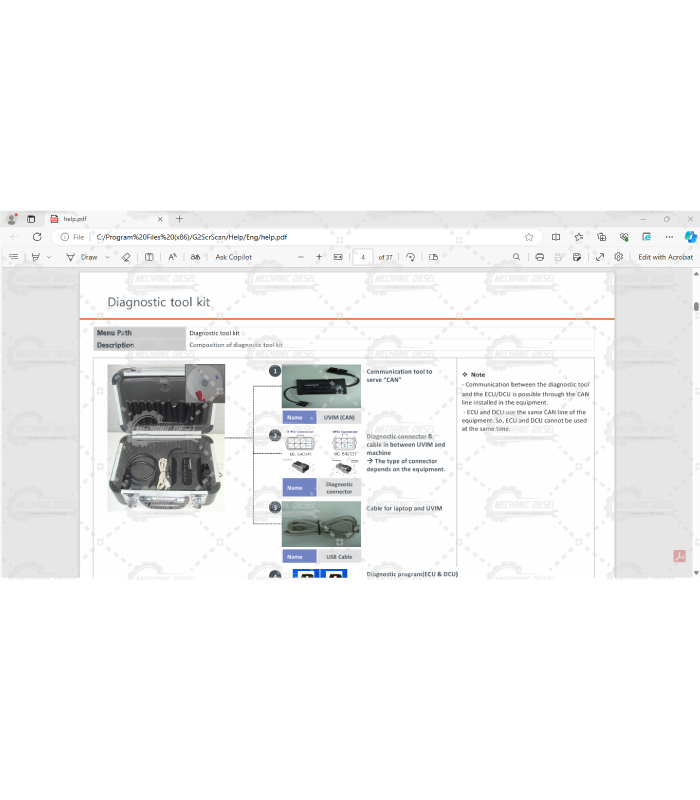
Task: Click the Ask Copilot button
Action: [x=233, y=257]
